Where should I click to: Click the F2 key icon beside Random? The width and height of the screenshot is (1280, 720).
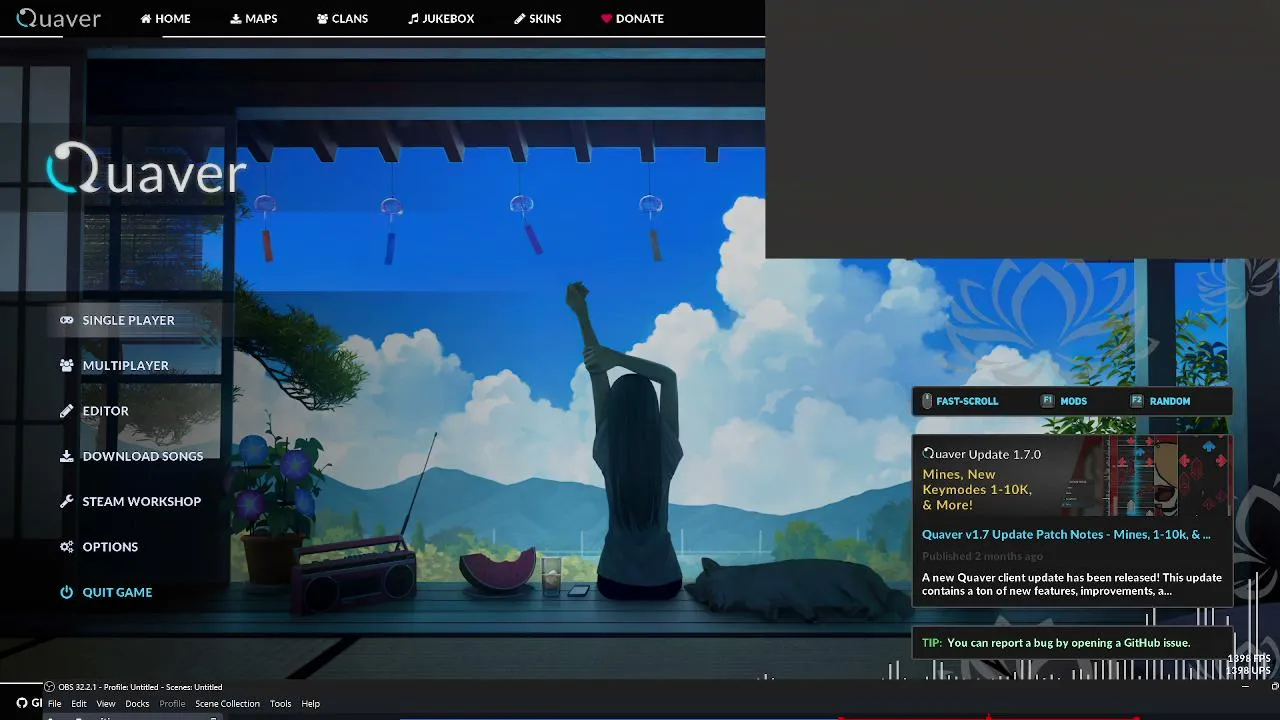click(x=1137, y=401)
